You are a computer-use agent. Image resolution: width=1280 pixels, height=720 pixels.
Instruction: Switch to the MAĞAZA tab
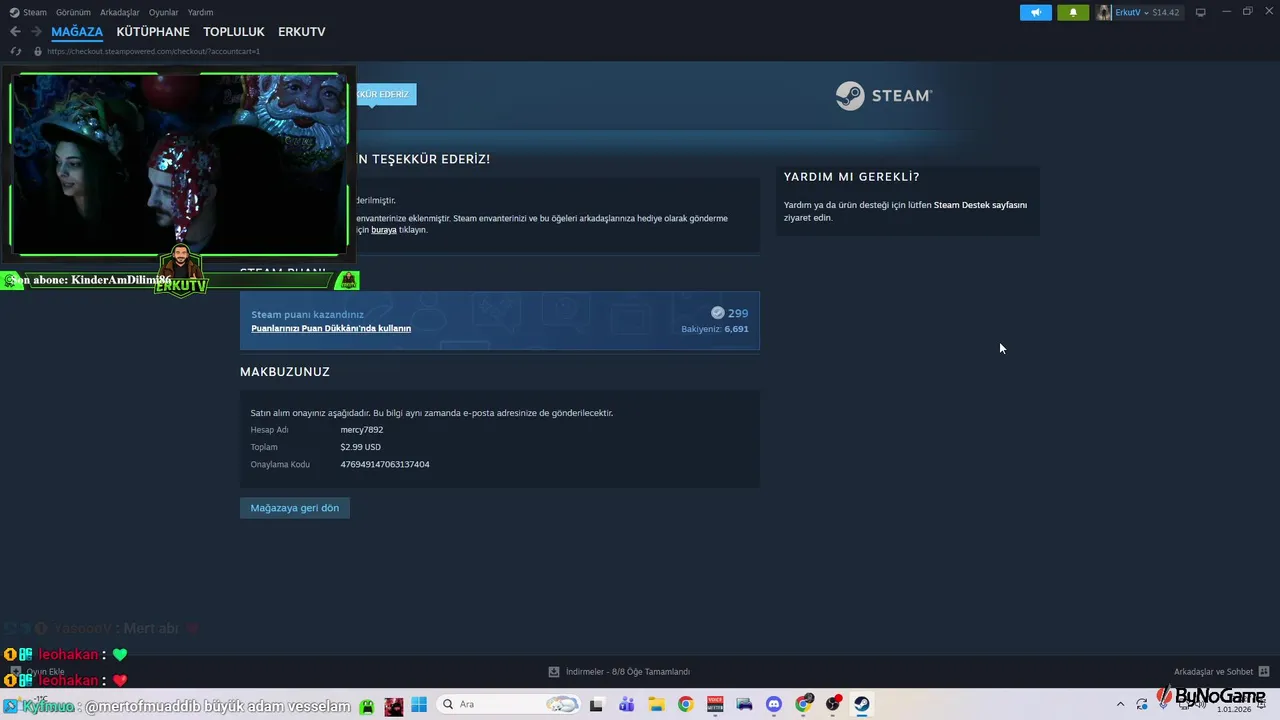(77, 32)
